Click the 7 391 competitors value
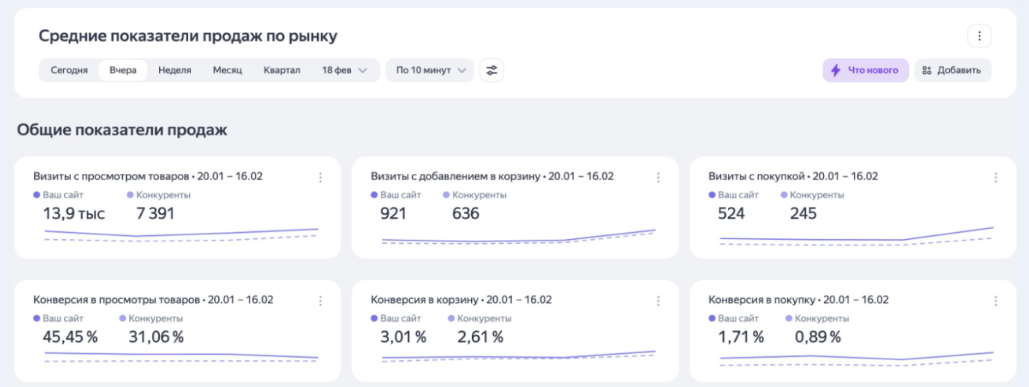The image size is (1029, 387). [155, 213]
